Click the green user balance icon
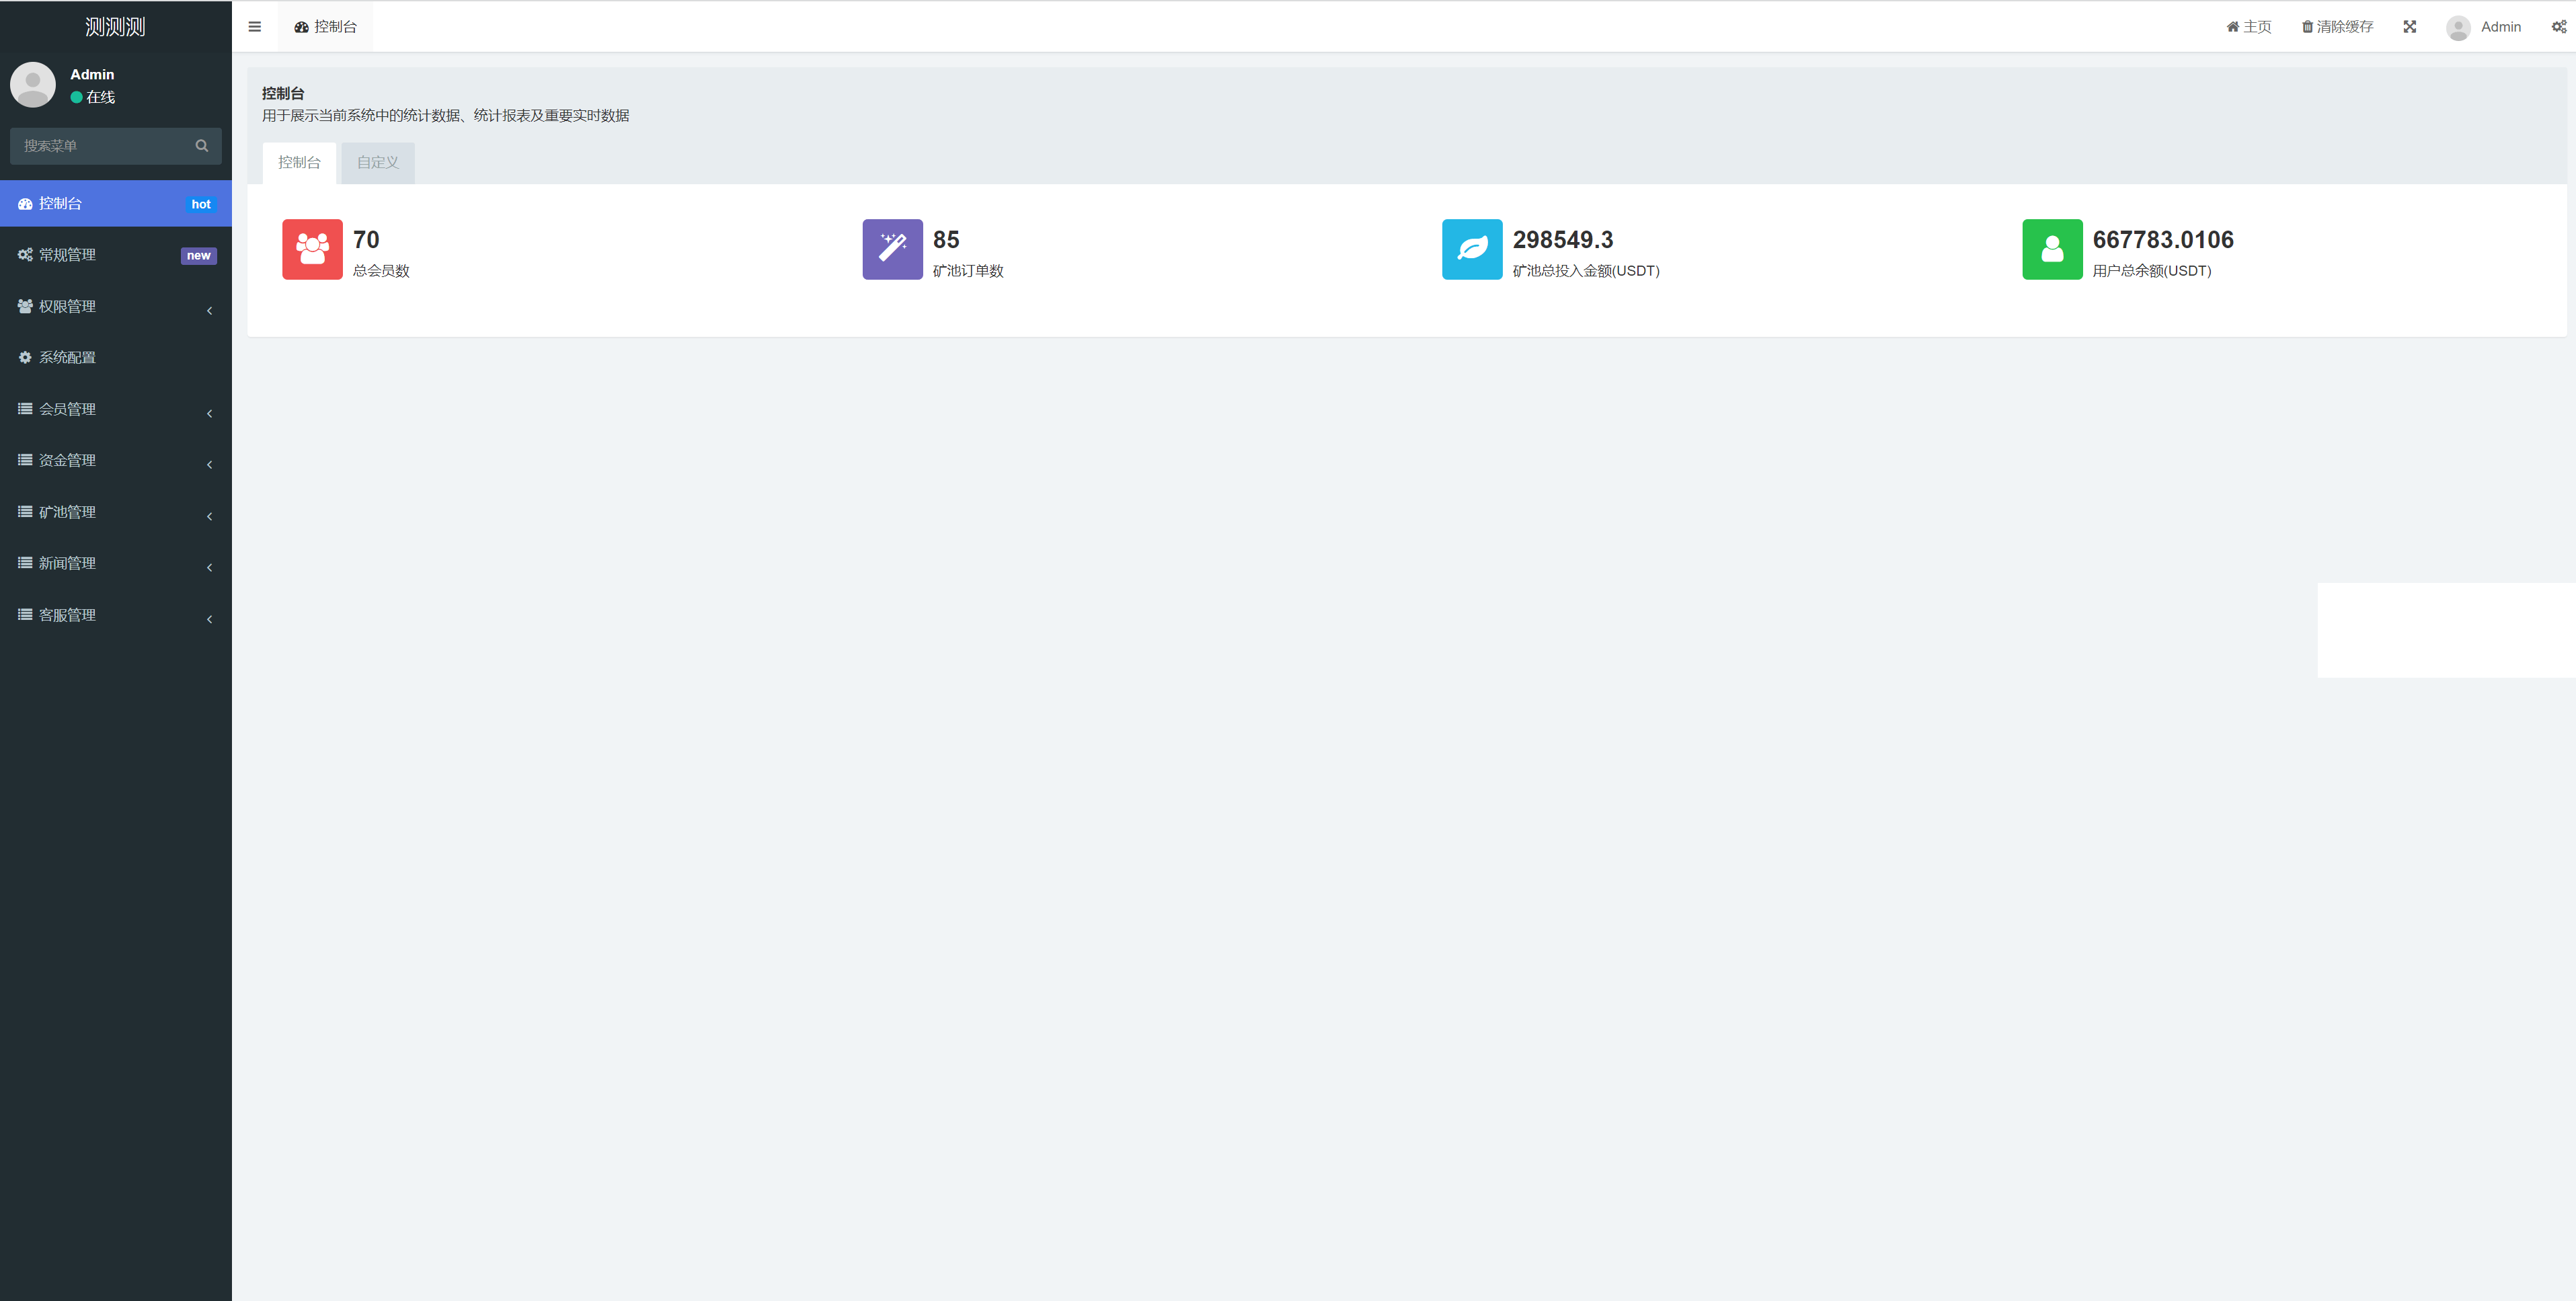This screenshot has width=2576, height=1301. (x=2051, y=249)
